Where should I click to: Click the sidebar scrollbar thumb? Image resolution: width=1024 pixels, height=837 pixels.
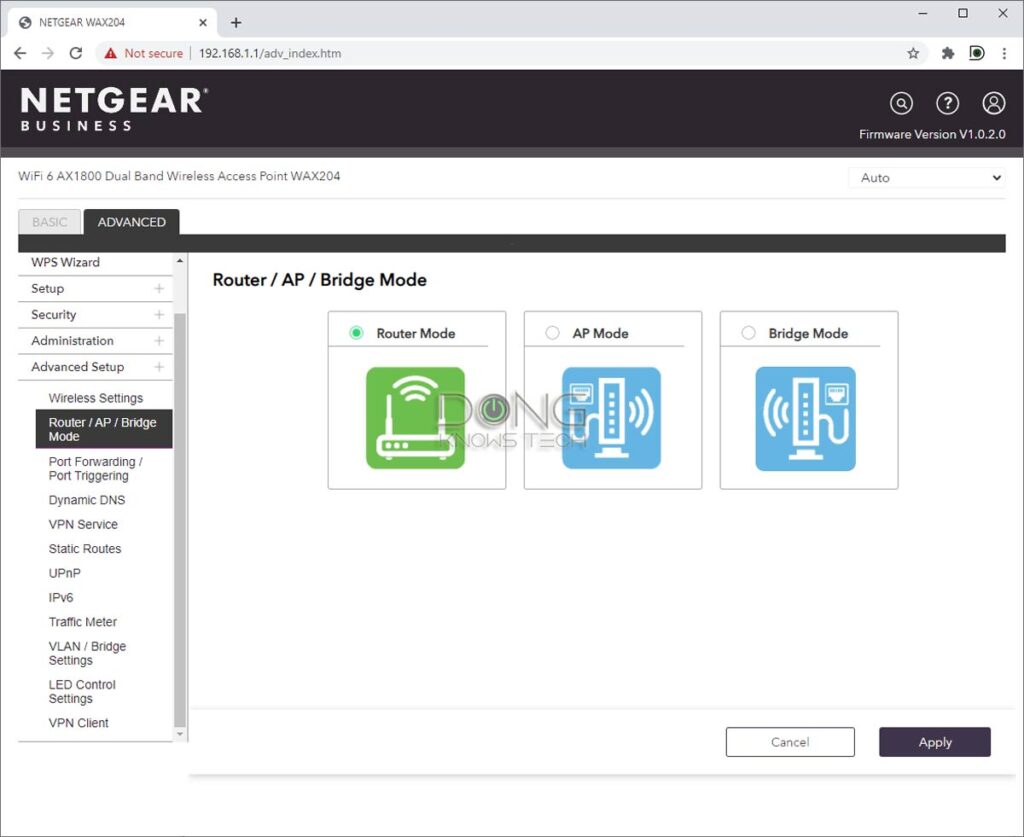coord(180,520)
